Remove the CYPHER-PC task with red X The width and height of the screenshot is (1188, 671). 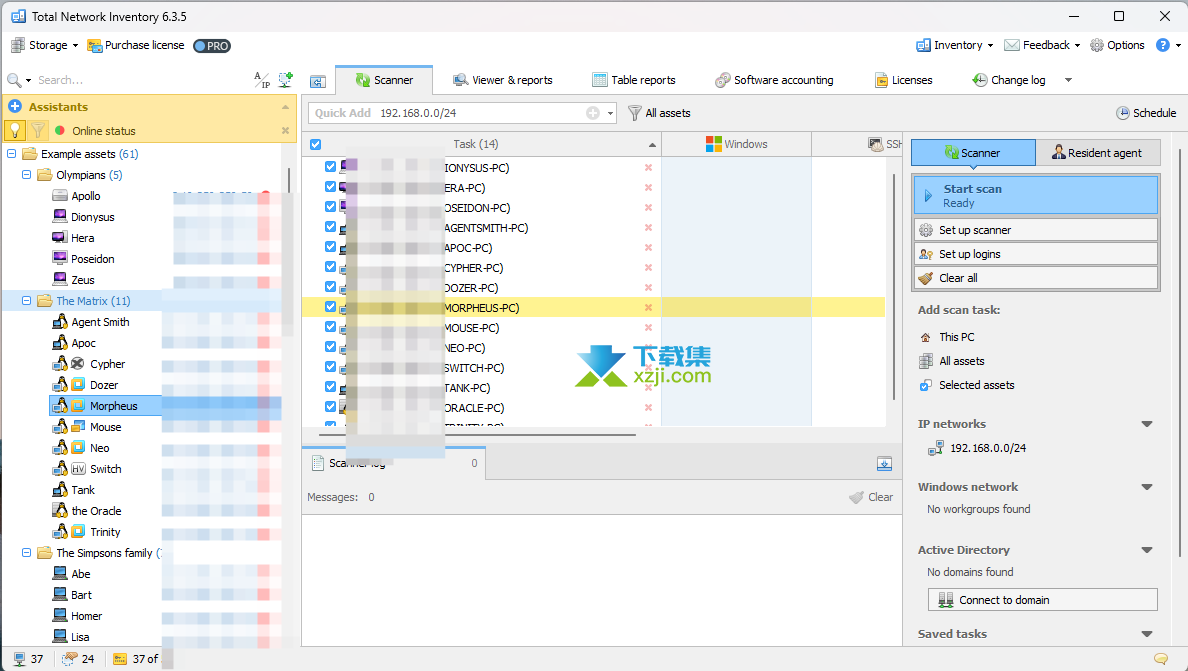[x=649, y=267]
